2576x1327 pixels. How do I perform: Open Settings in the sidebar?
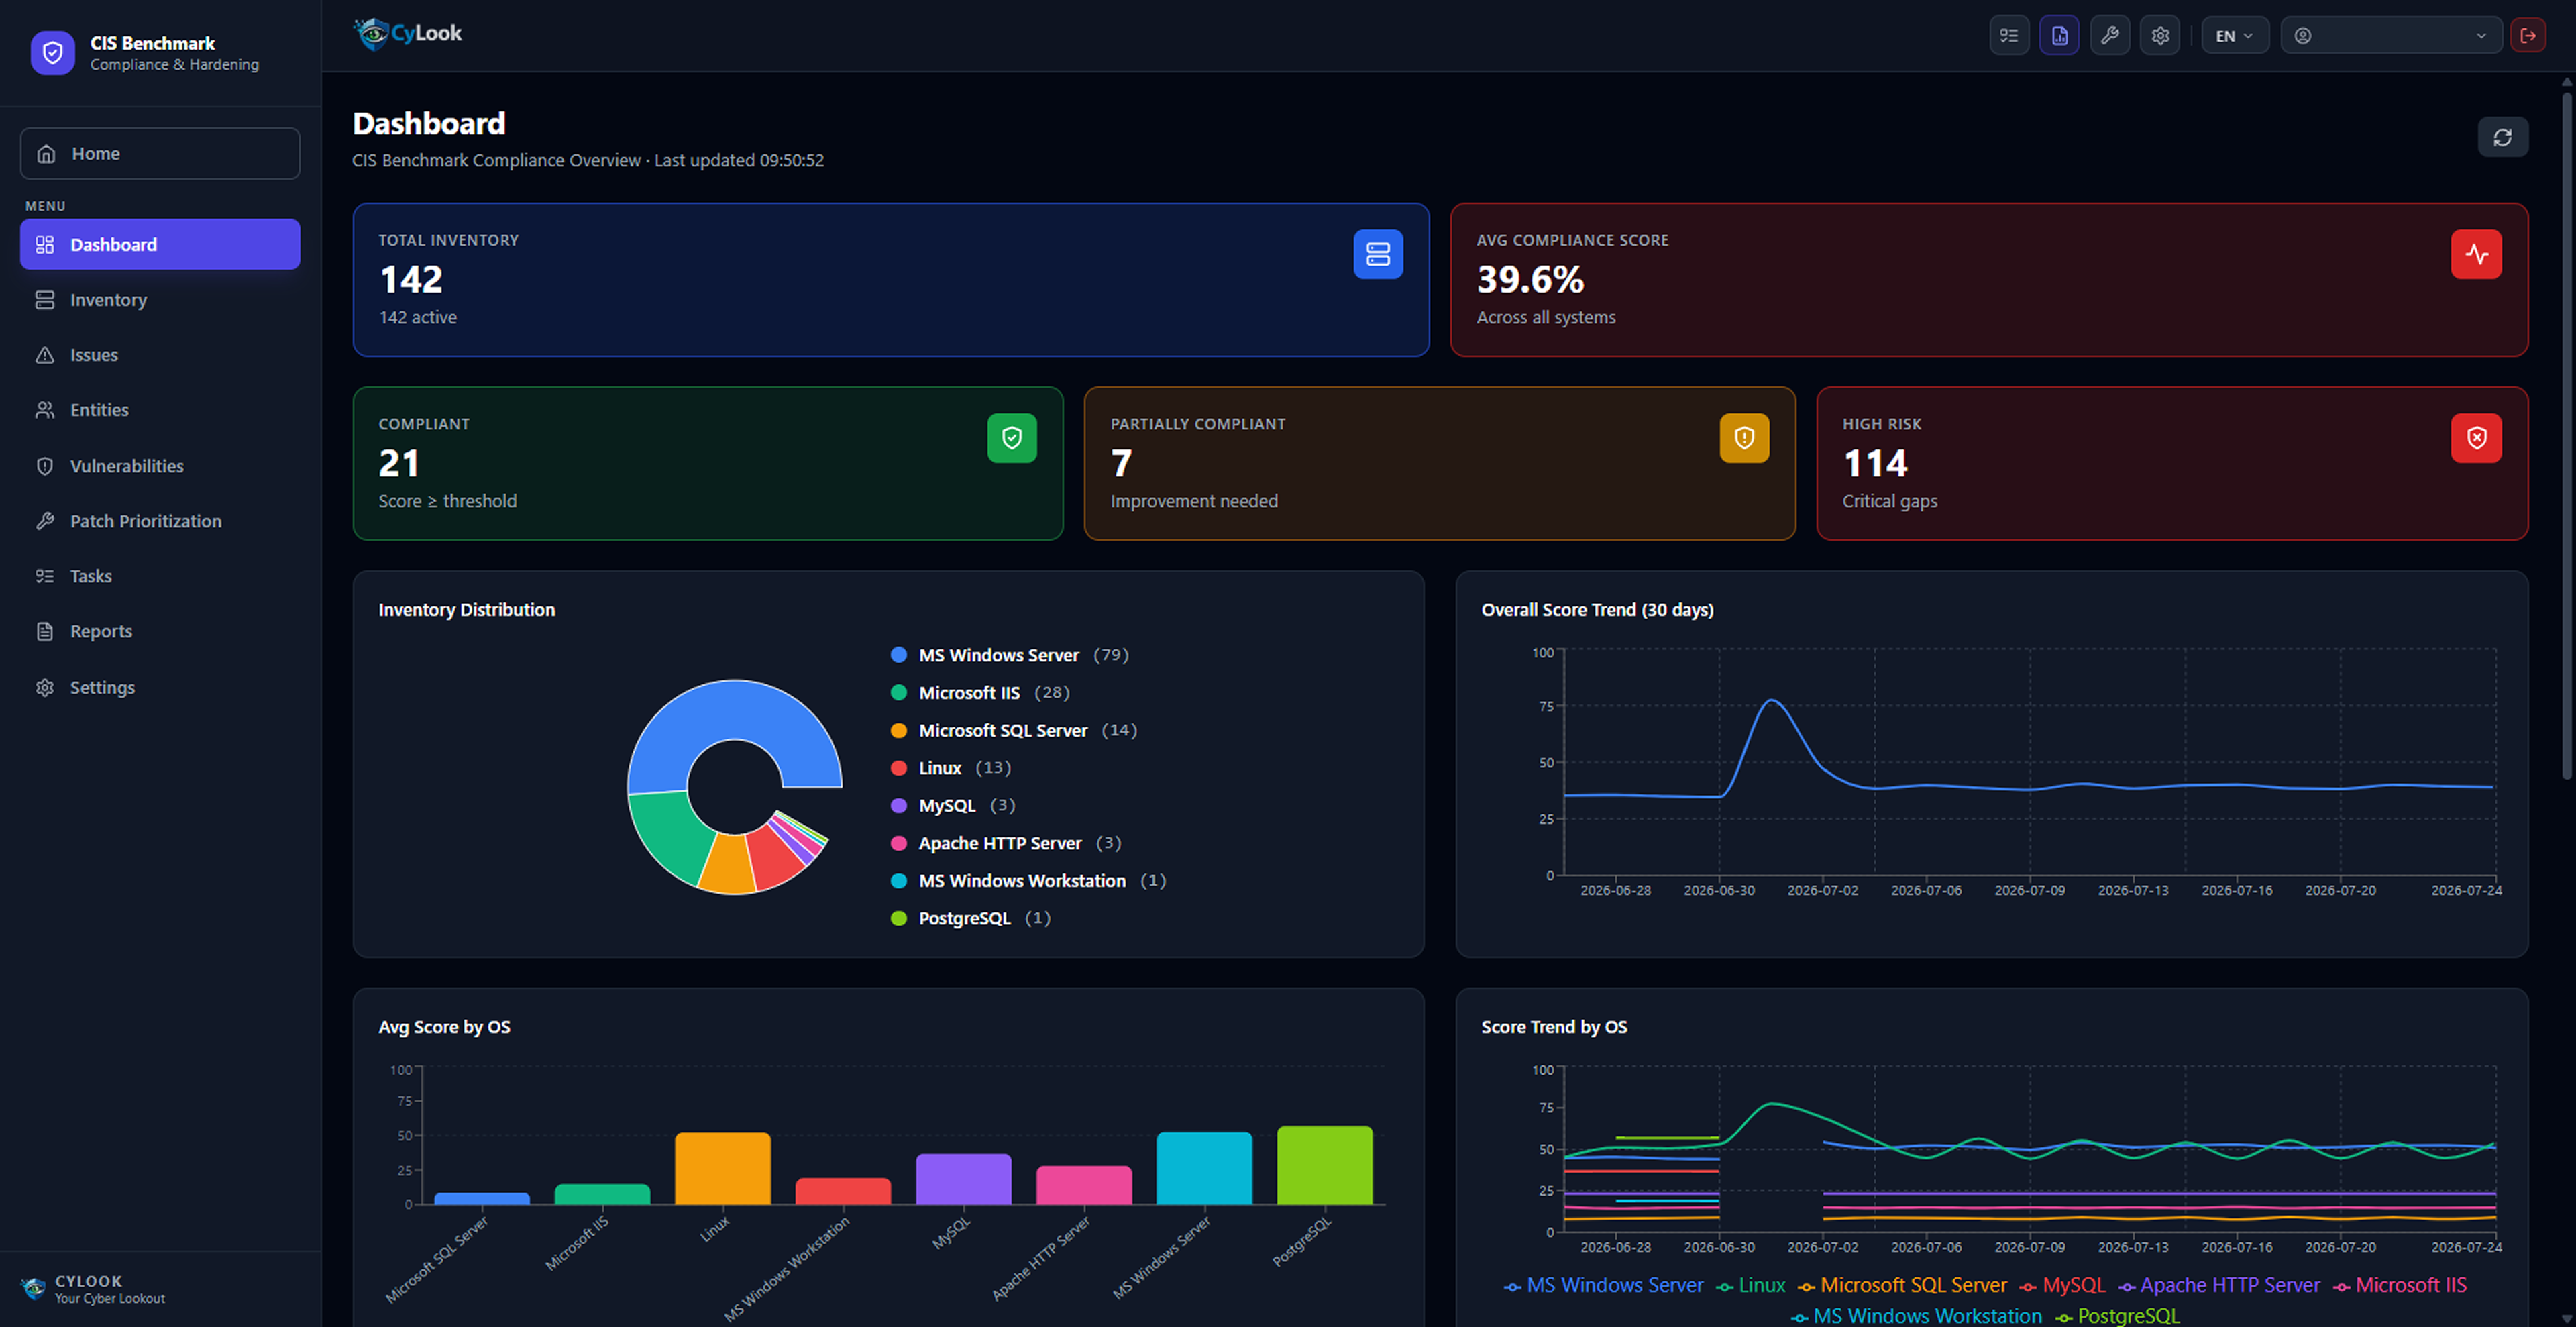(x=160, y=687)
